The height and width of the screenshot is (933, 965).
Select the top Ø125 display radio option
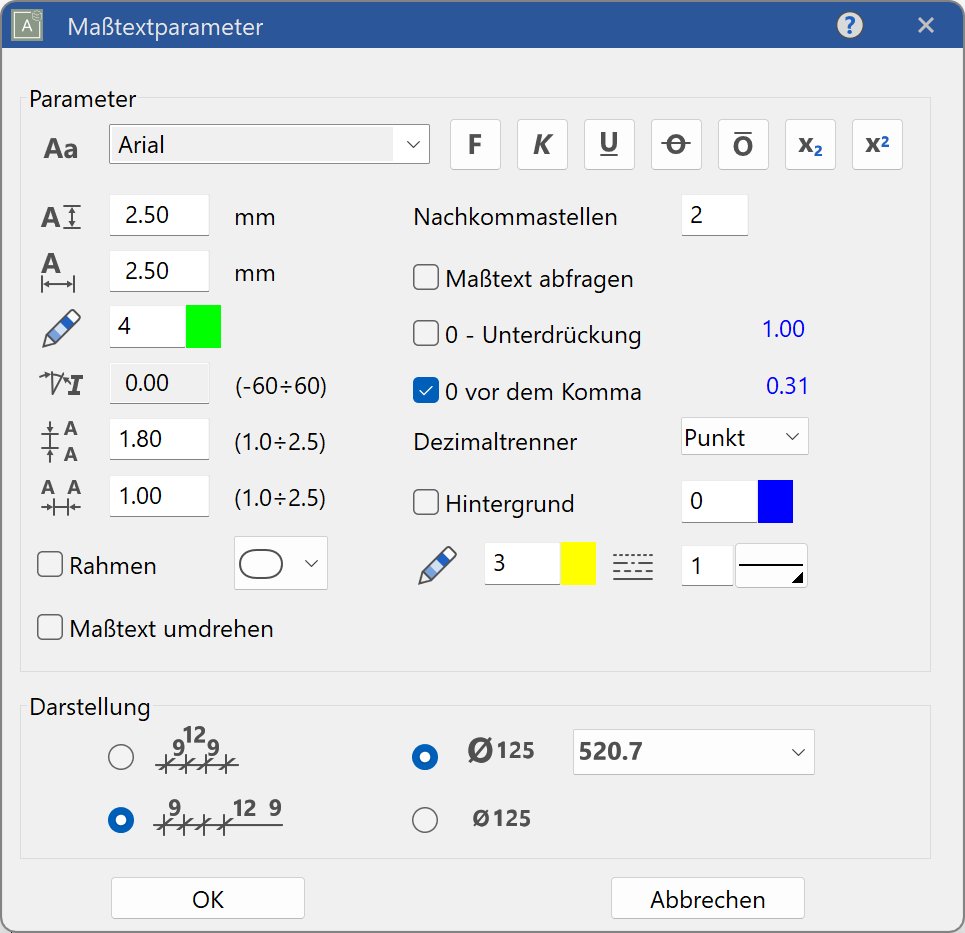[x=424, y=757]
